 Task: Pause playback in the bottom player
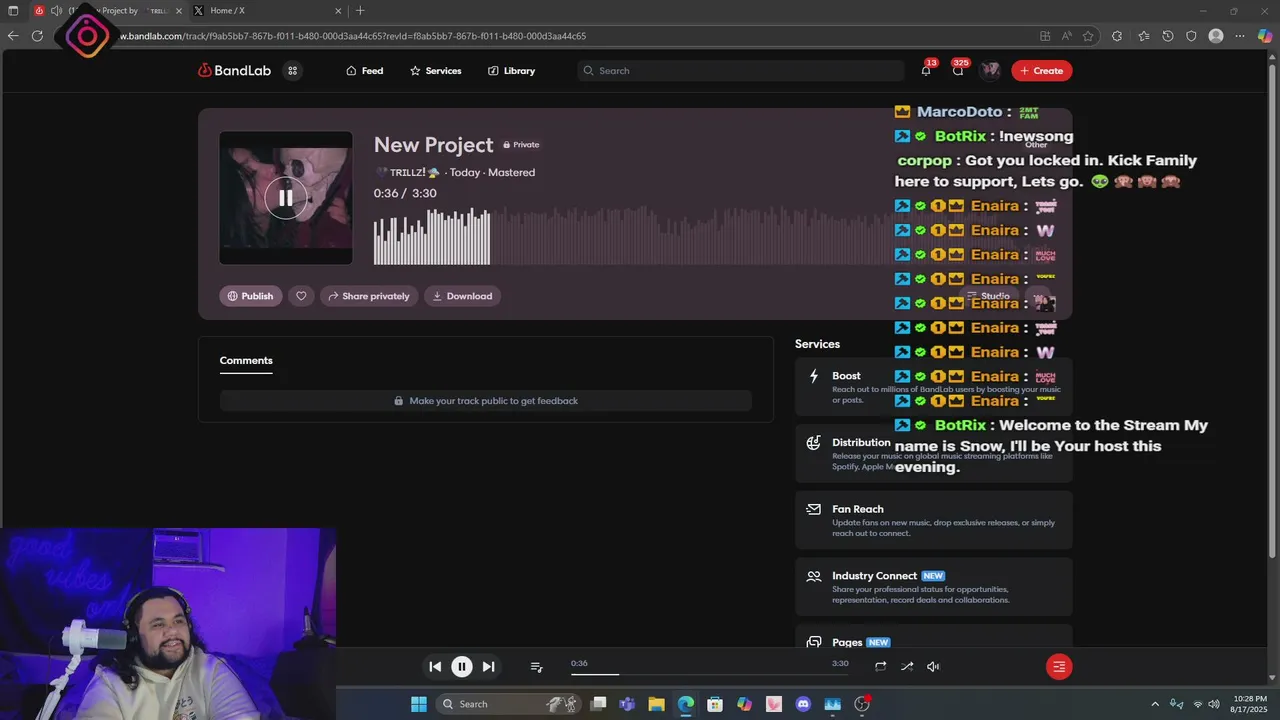pos(462,667)
